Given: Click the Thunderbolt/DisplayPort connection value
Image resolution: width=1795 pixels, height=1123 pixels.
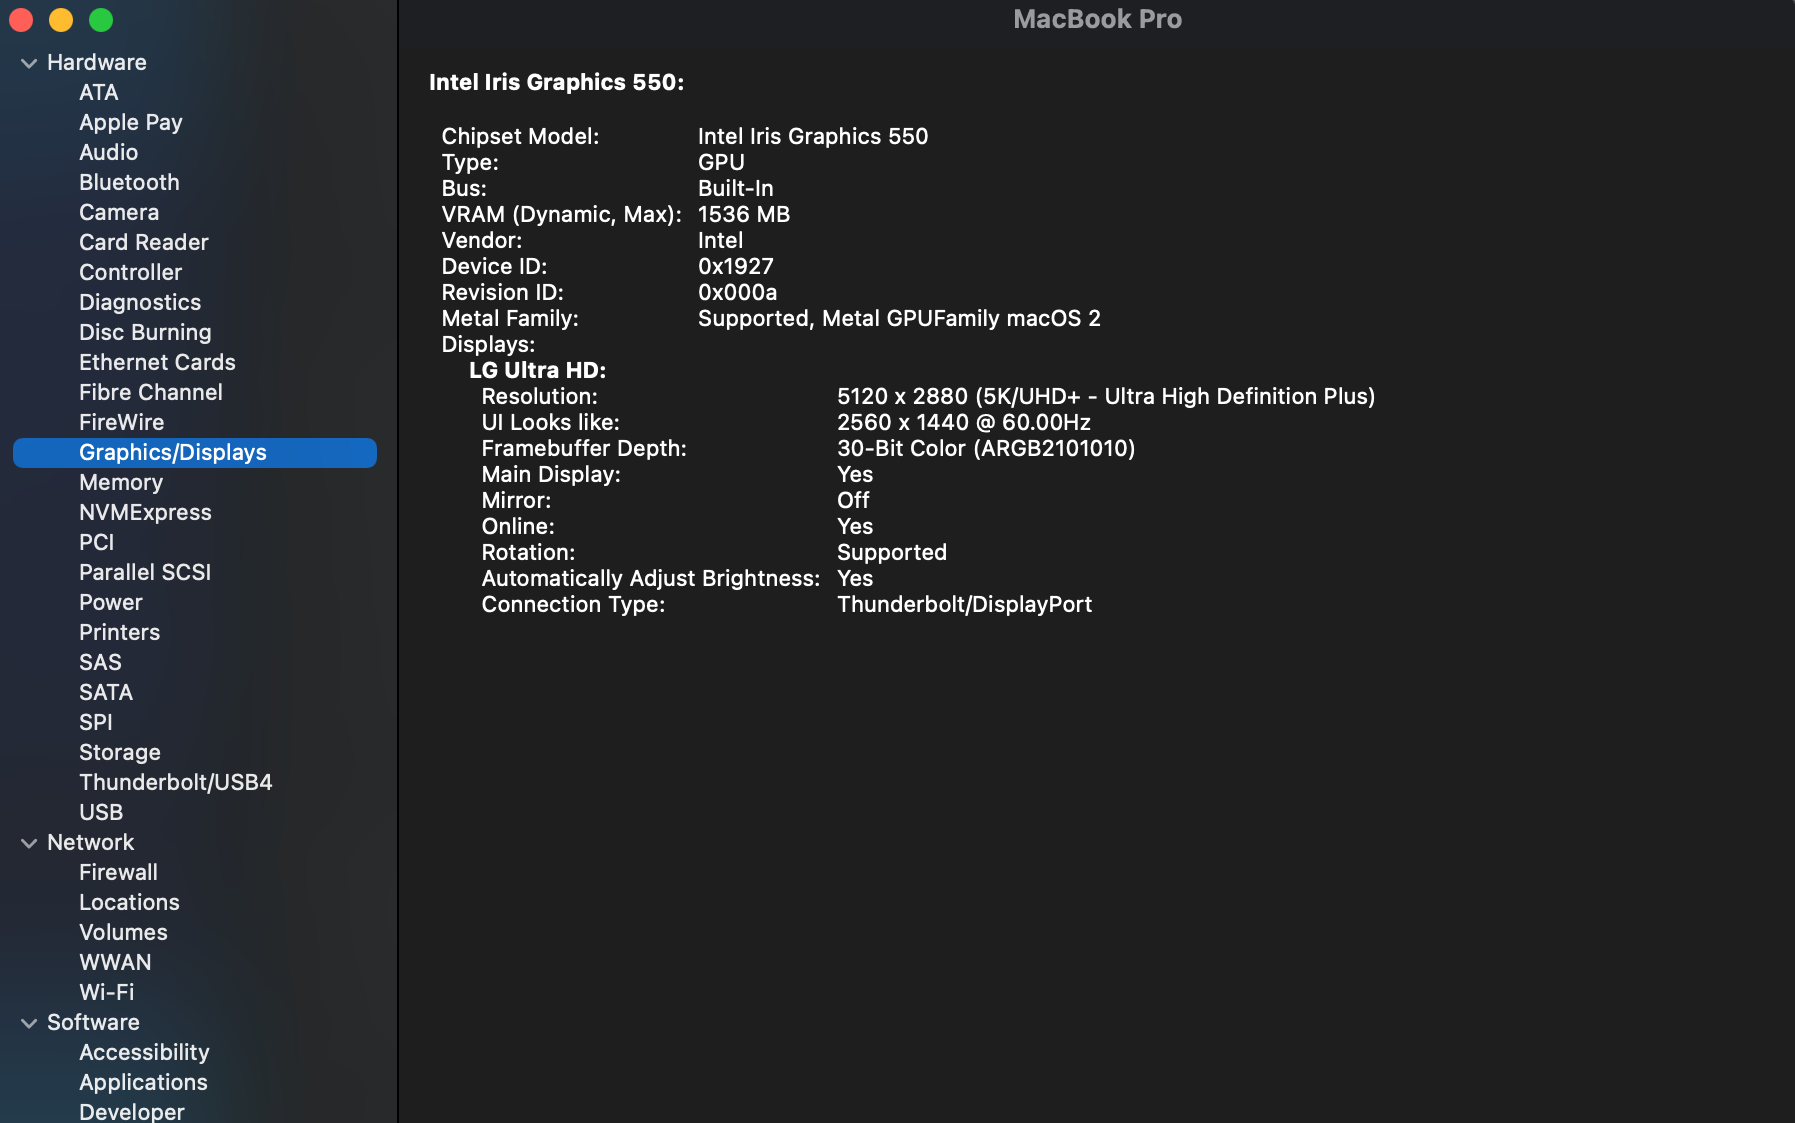Looking at the screenshot, I should pos(965,604).
